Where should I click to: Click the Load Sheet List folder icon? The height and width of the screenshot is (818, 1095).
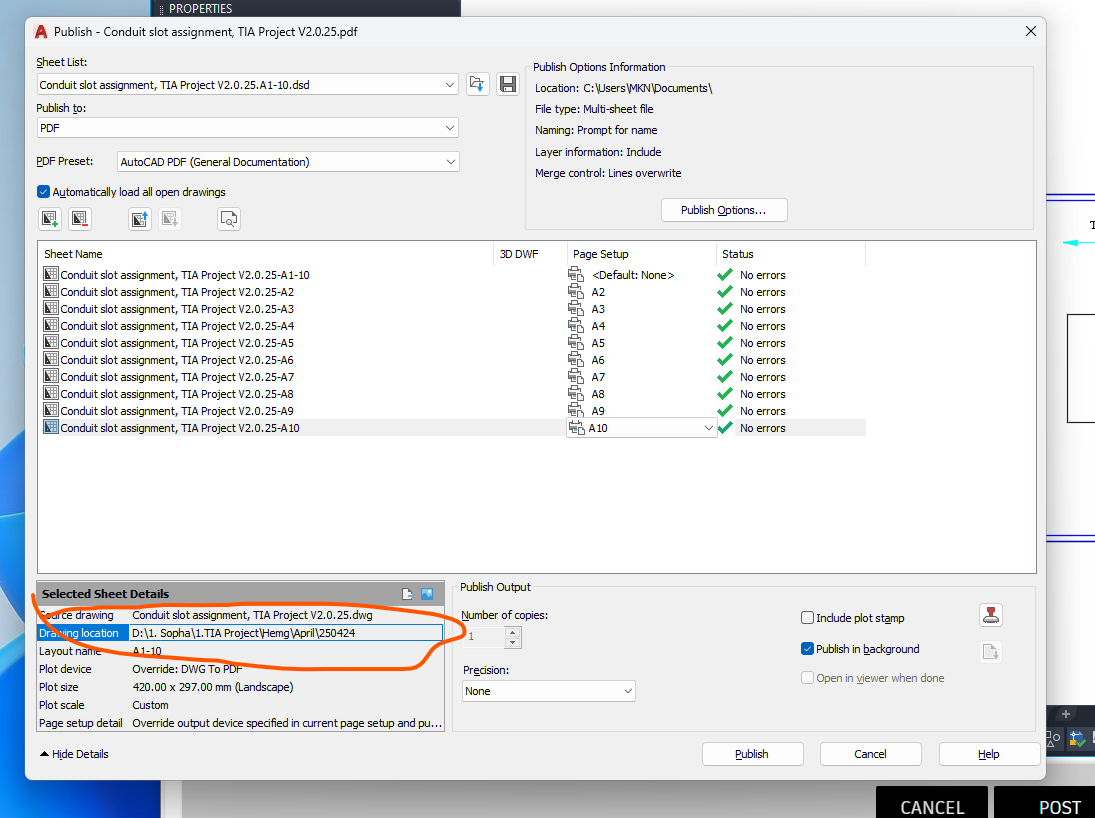[x=478, y=85]
